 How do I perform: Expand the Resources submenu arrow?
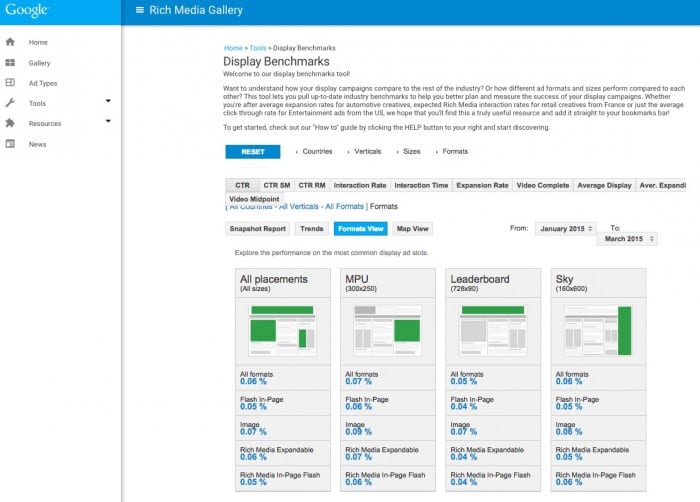pyautogui.click(x=108, y=121)
